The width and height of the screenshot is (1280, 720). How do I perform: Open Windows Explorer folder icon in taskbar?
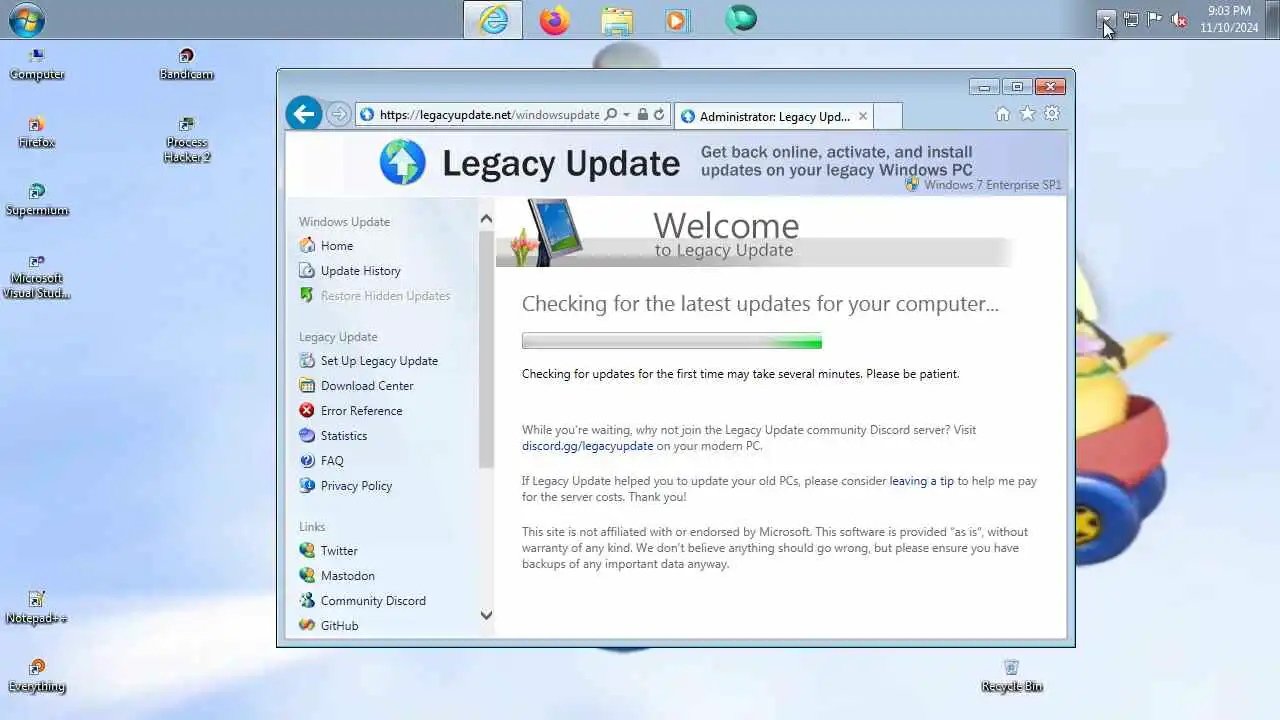coord(617,20)
